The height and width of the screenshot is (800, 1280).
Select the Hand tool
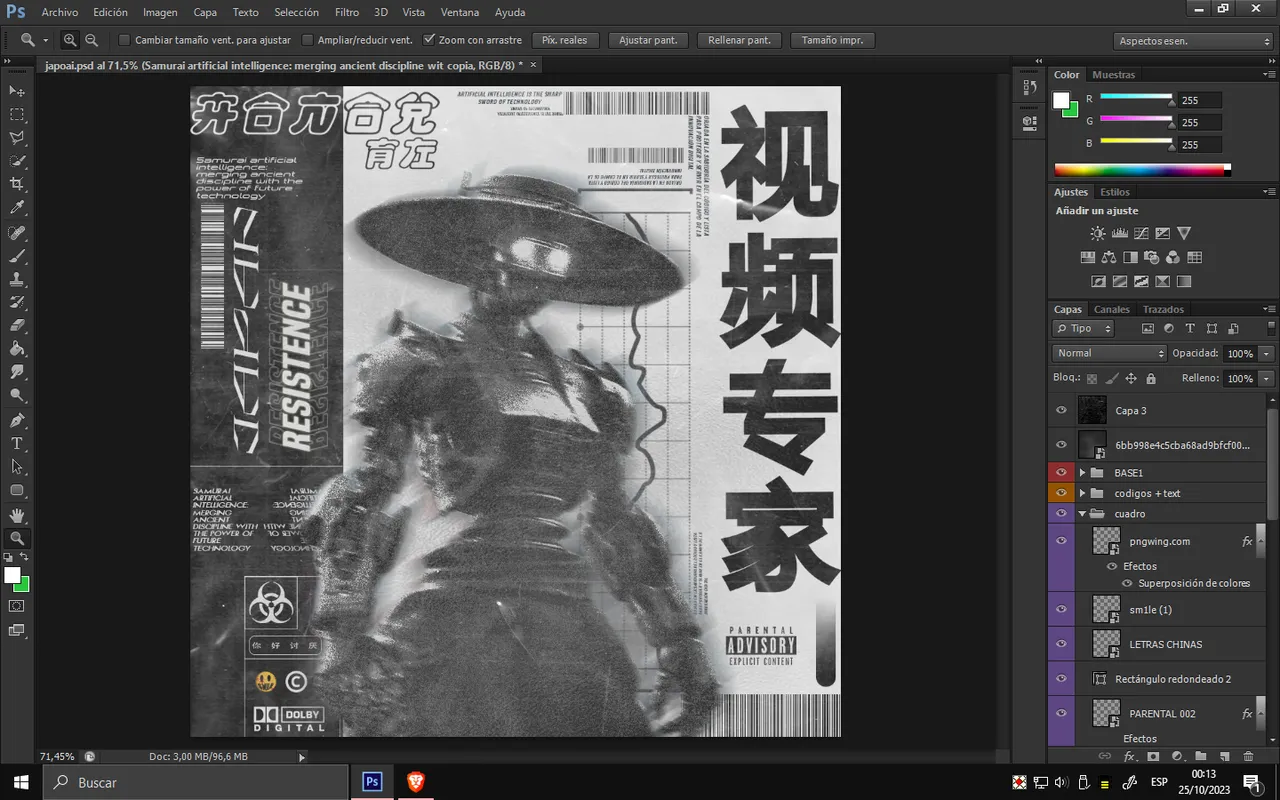pos(17,515)
